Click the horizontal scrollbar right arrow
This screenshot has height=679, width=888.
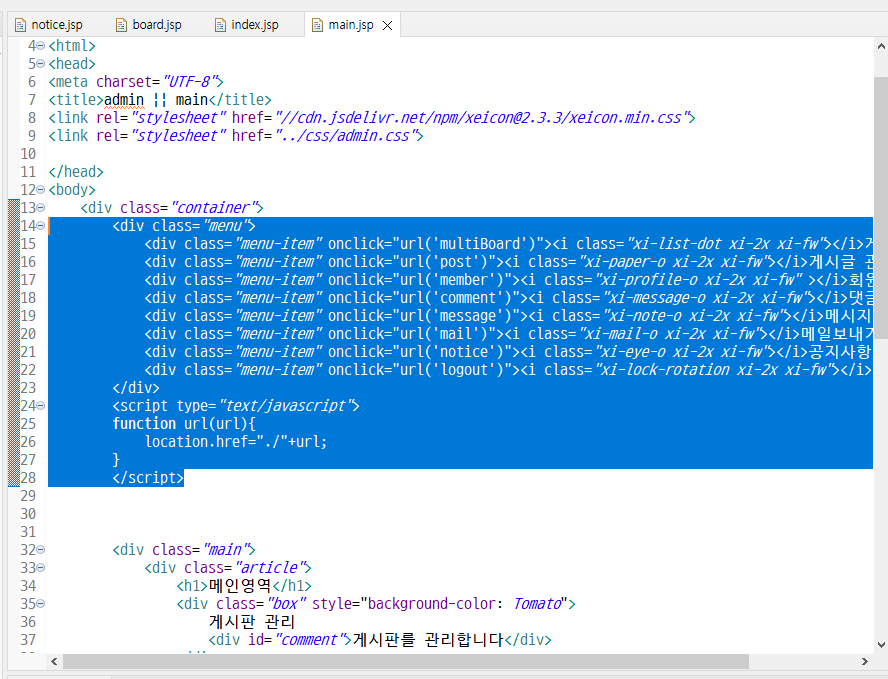[x=865, y=661]
